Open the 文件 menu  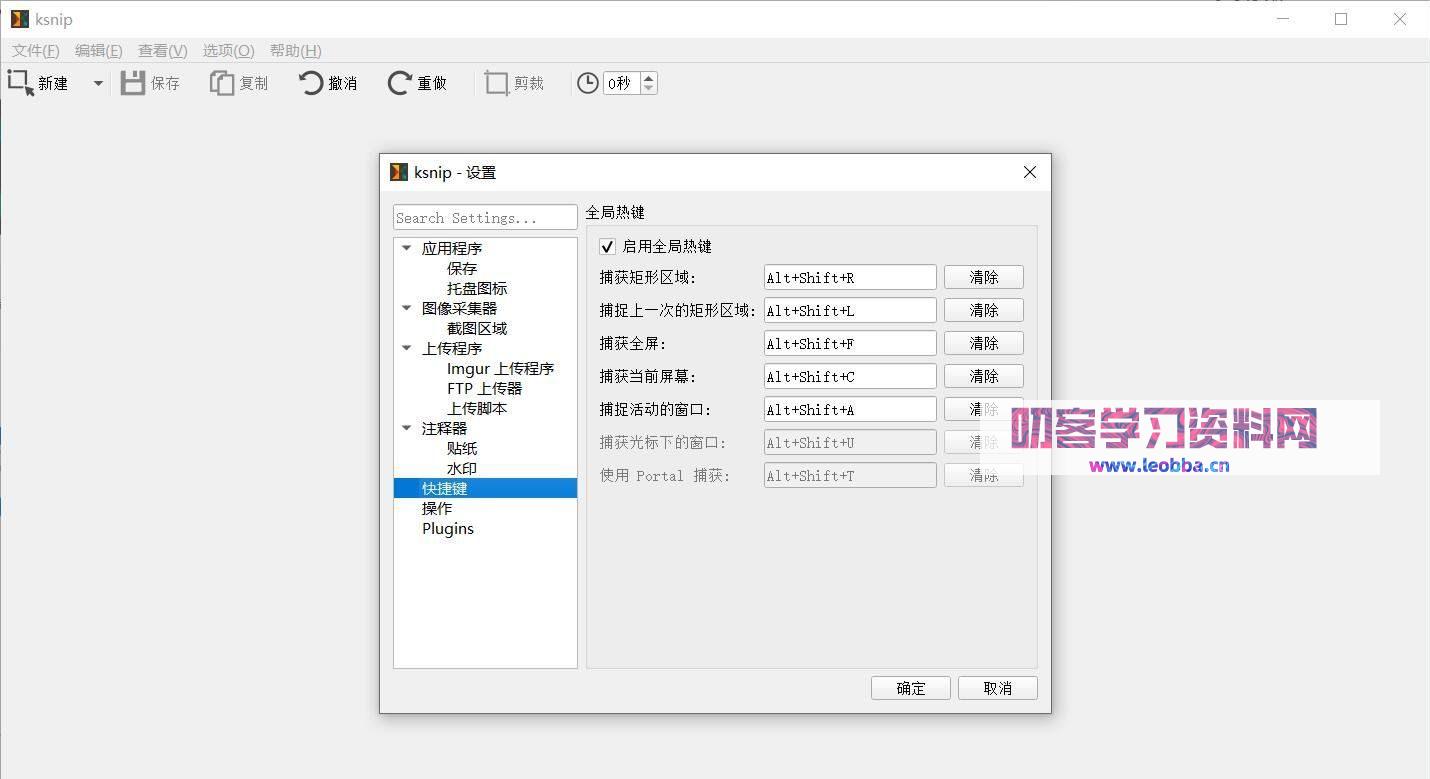(34, 50)
